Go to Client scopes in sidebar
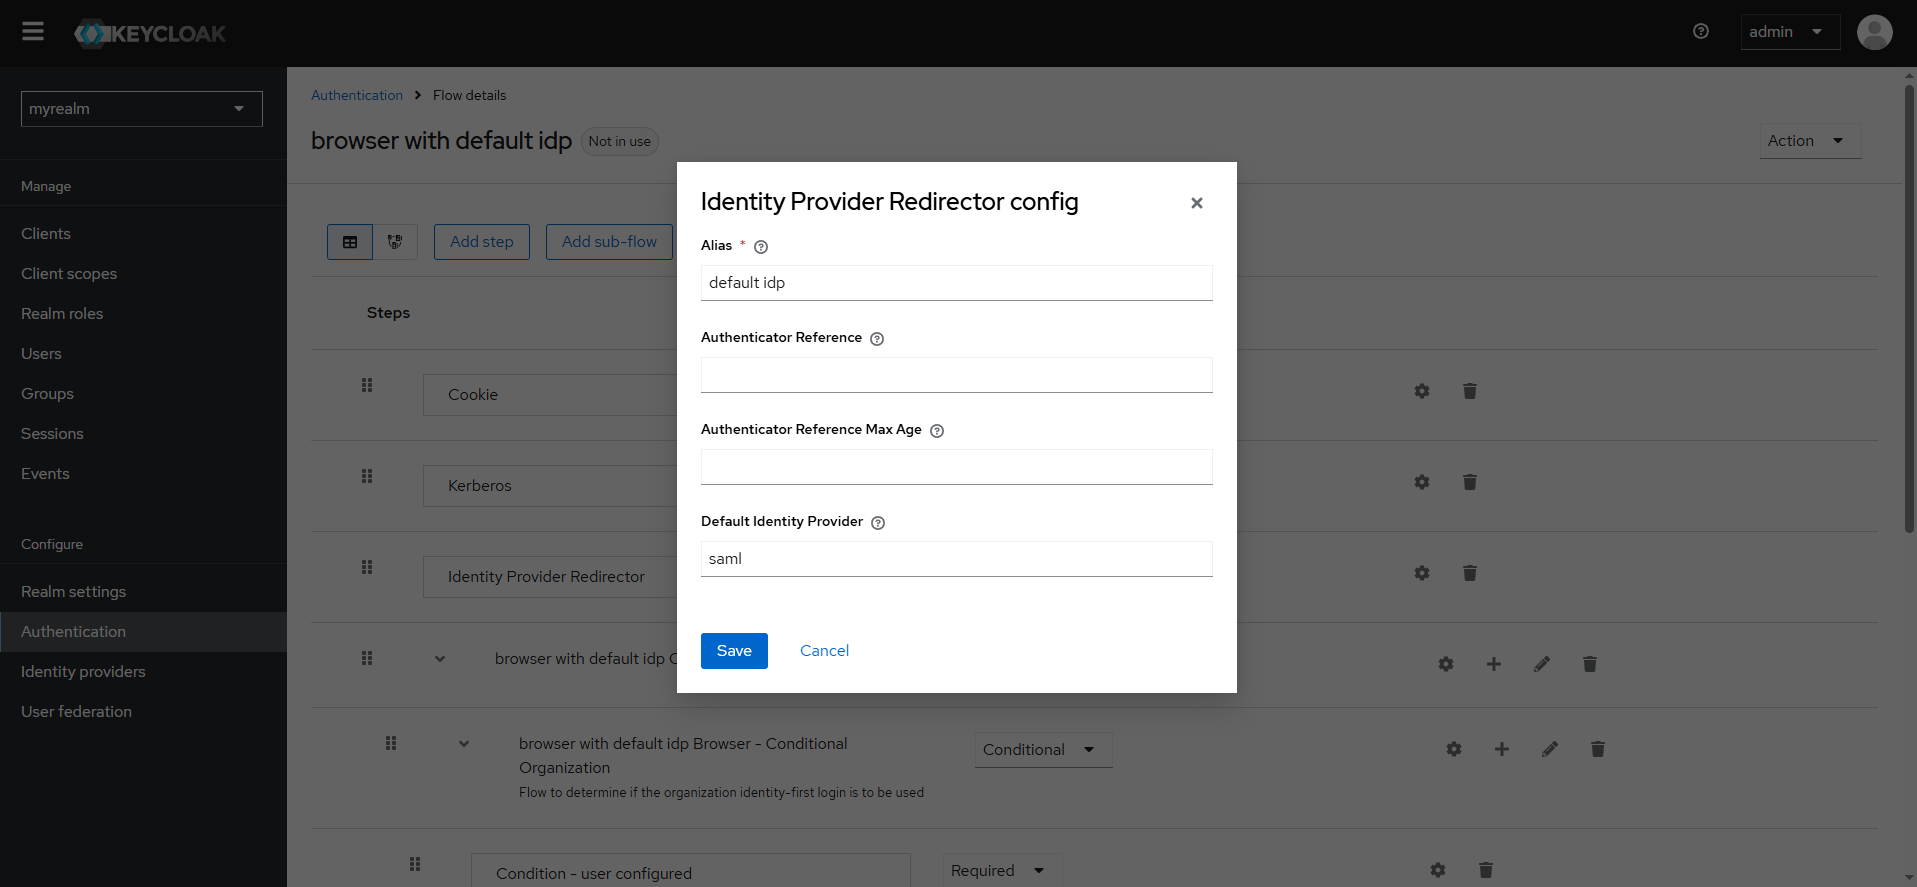 [x=69, y=274]
